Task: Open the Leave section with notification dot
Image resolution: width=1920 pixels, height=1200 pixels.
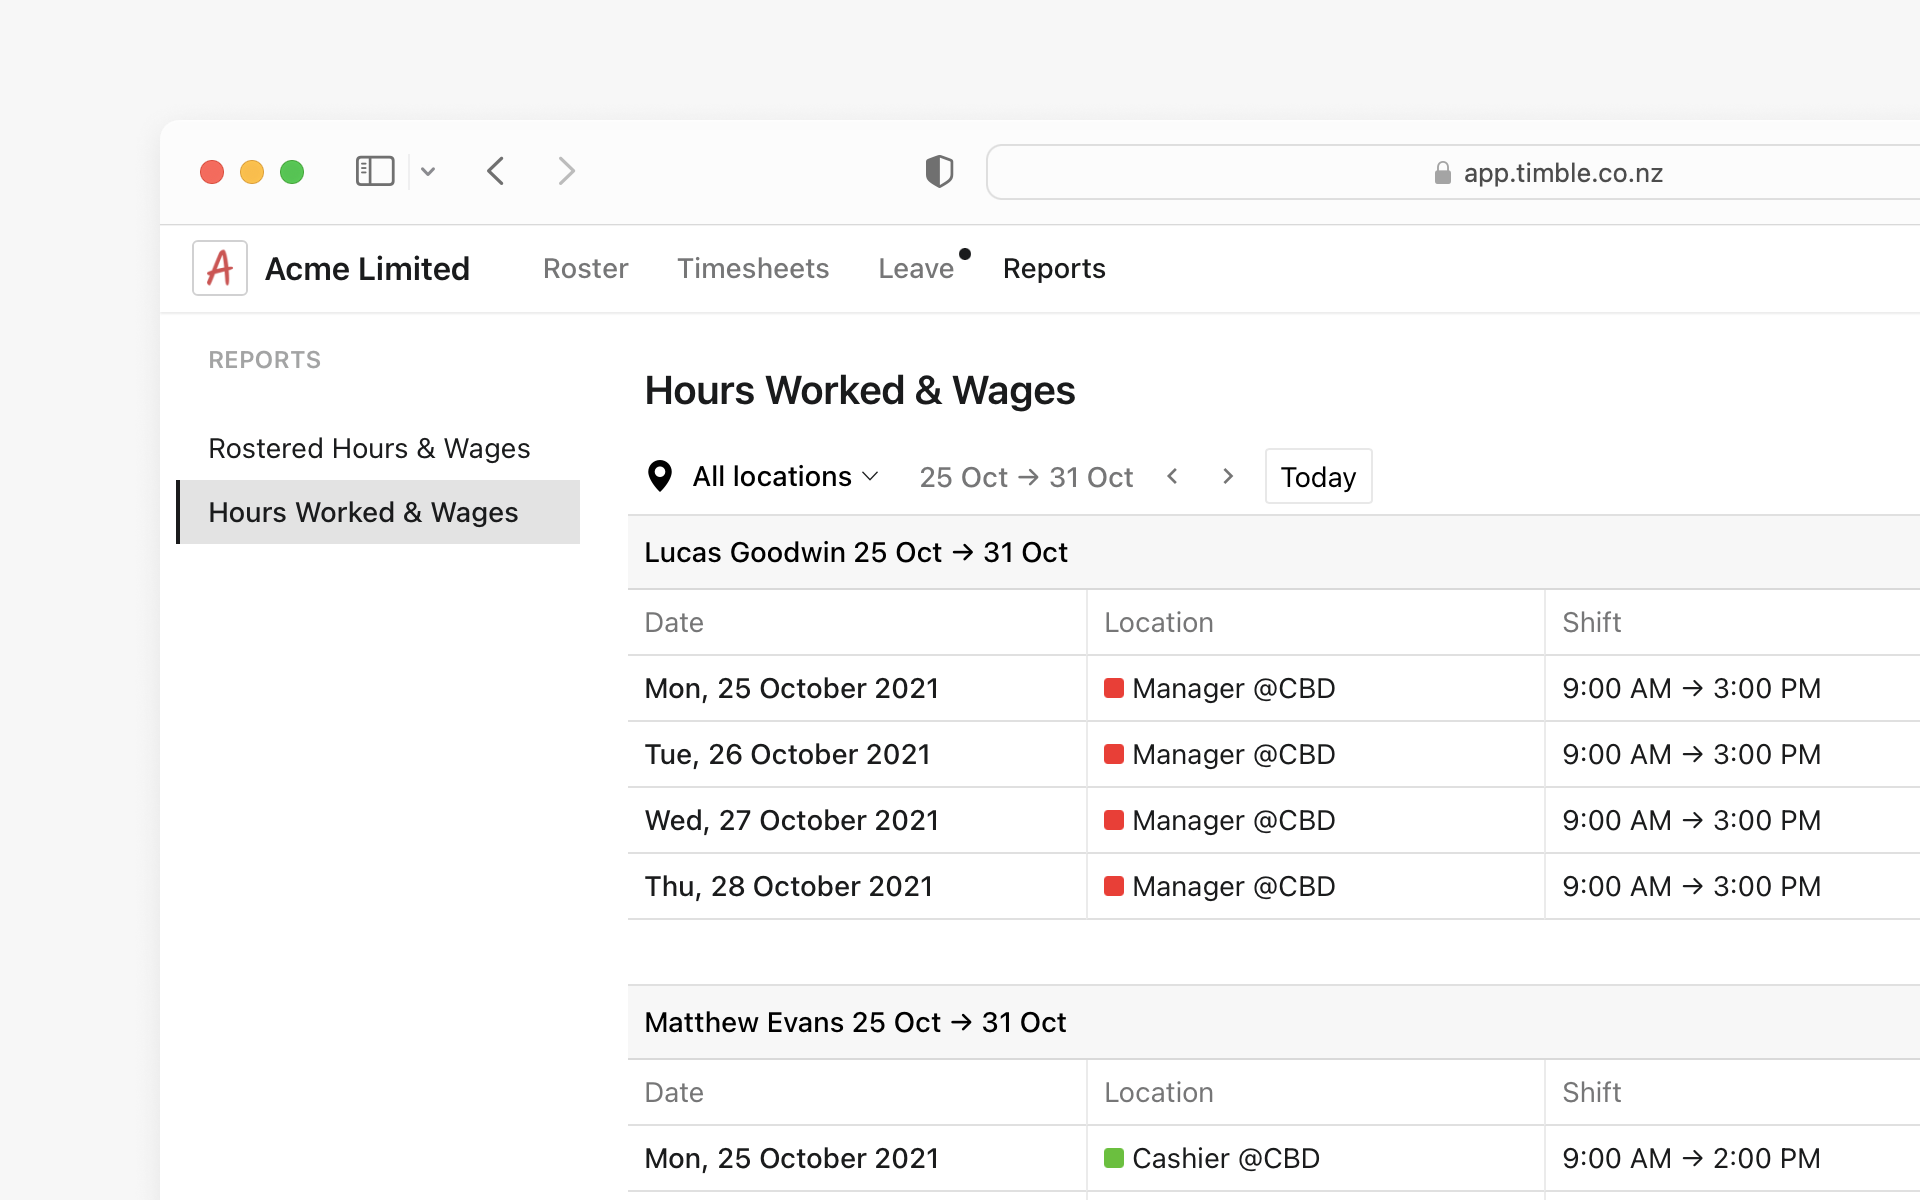Action: pyautogui.click(x=916, y=268)
